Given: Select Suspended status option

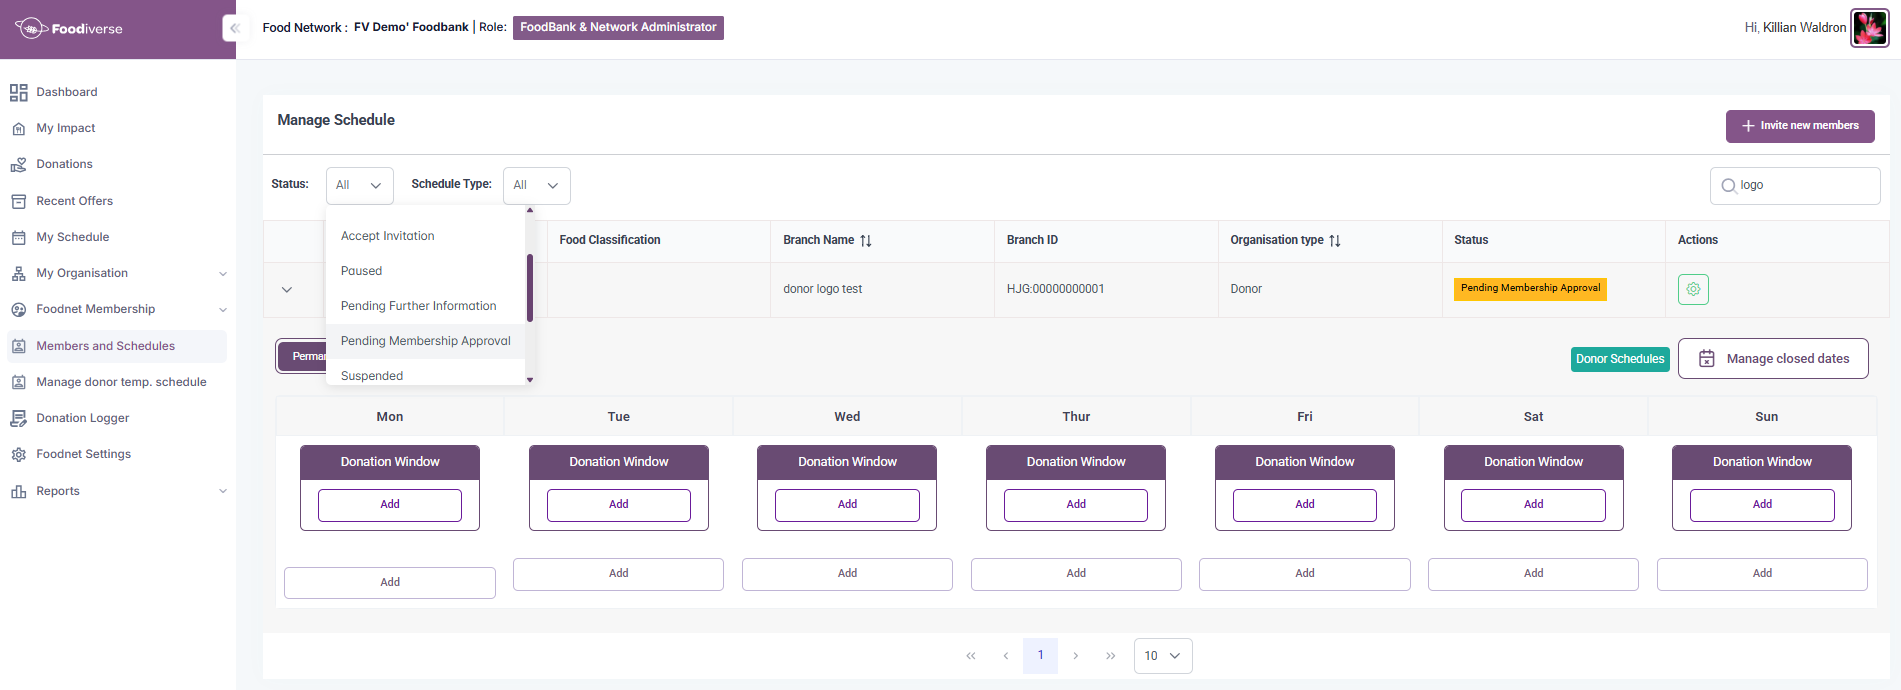Looking at the screenshot, I should 425,375.
